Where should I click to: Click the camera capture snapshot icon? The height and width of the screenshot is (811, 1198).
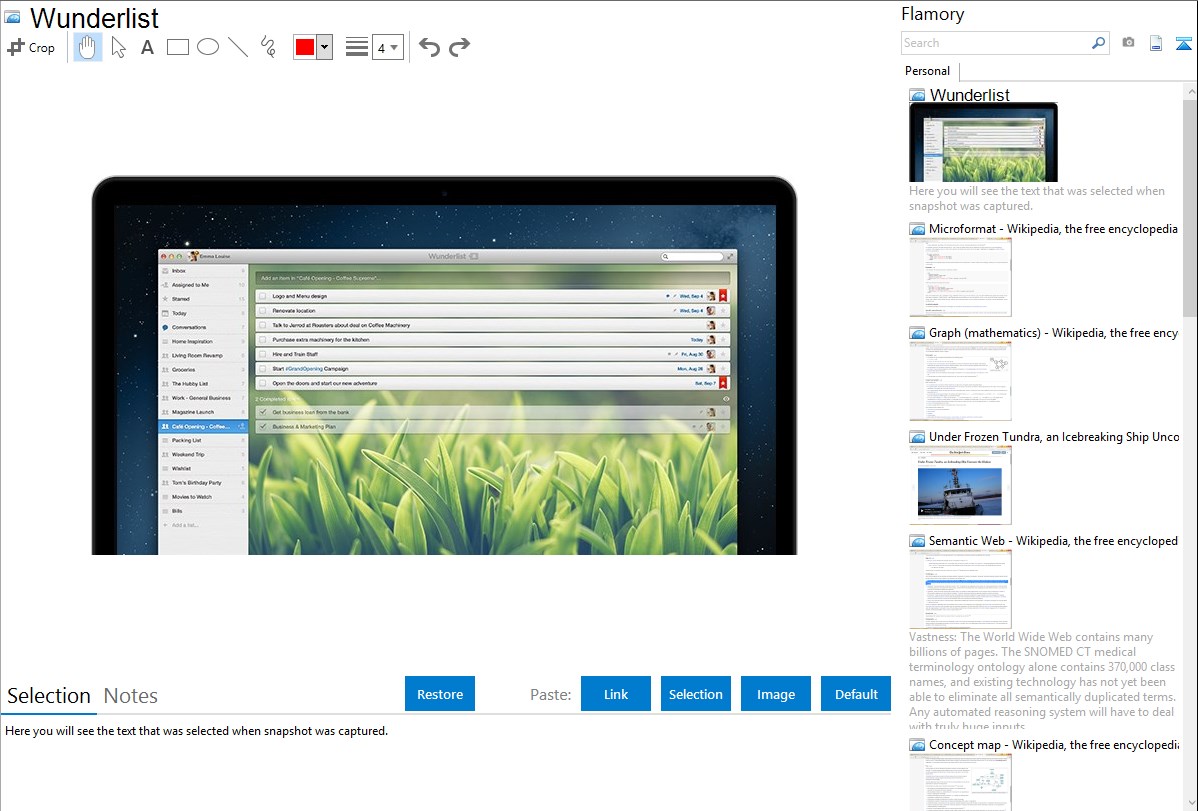point(1128,43)
